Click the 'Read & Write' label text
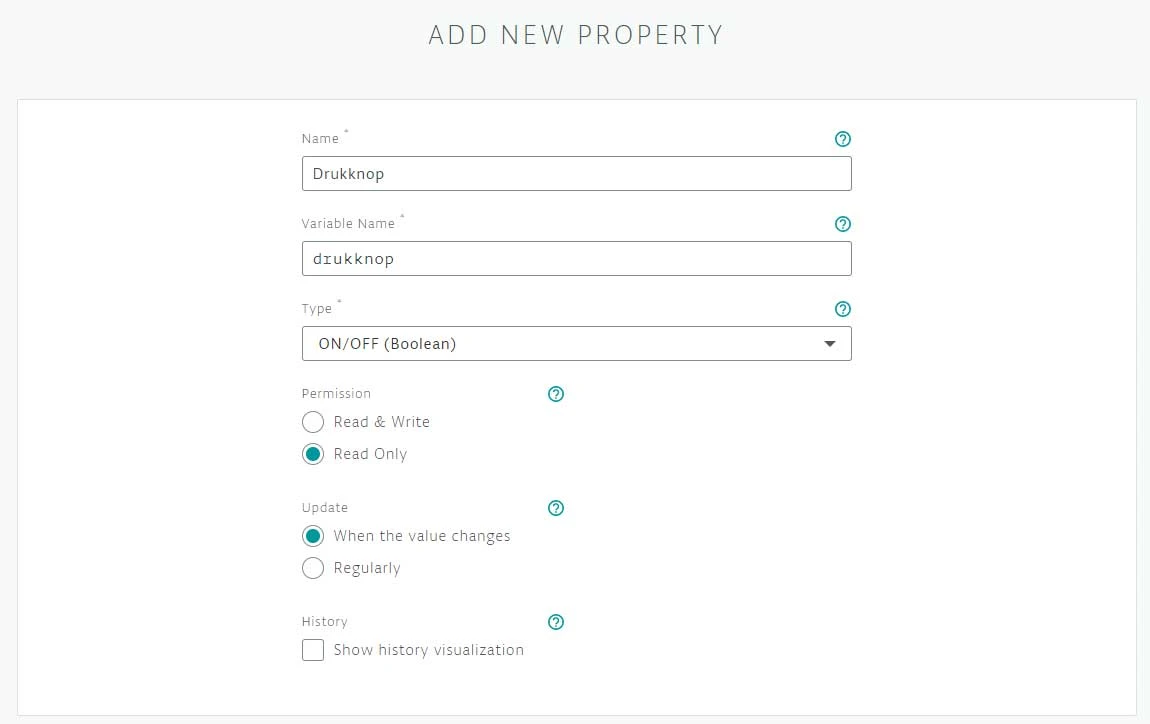Viewport: 1150px width, 724px height. [381, 422]
